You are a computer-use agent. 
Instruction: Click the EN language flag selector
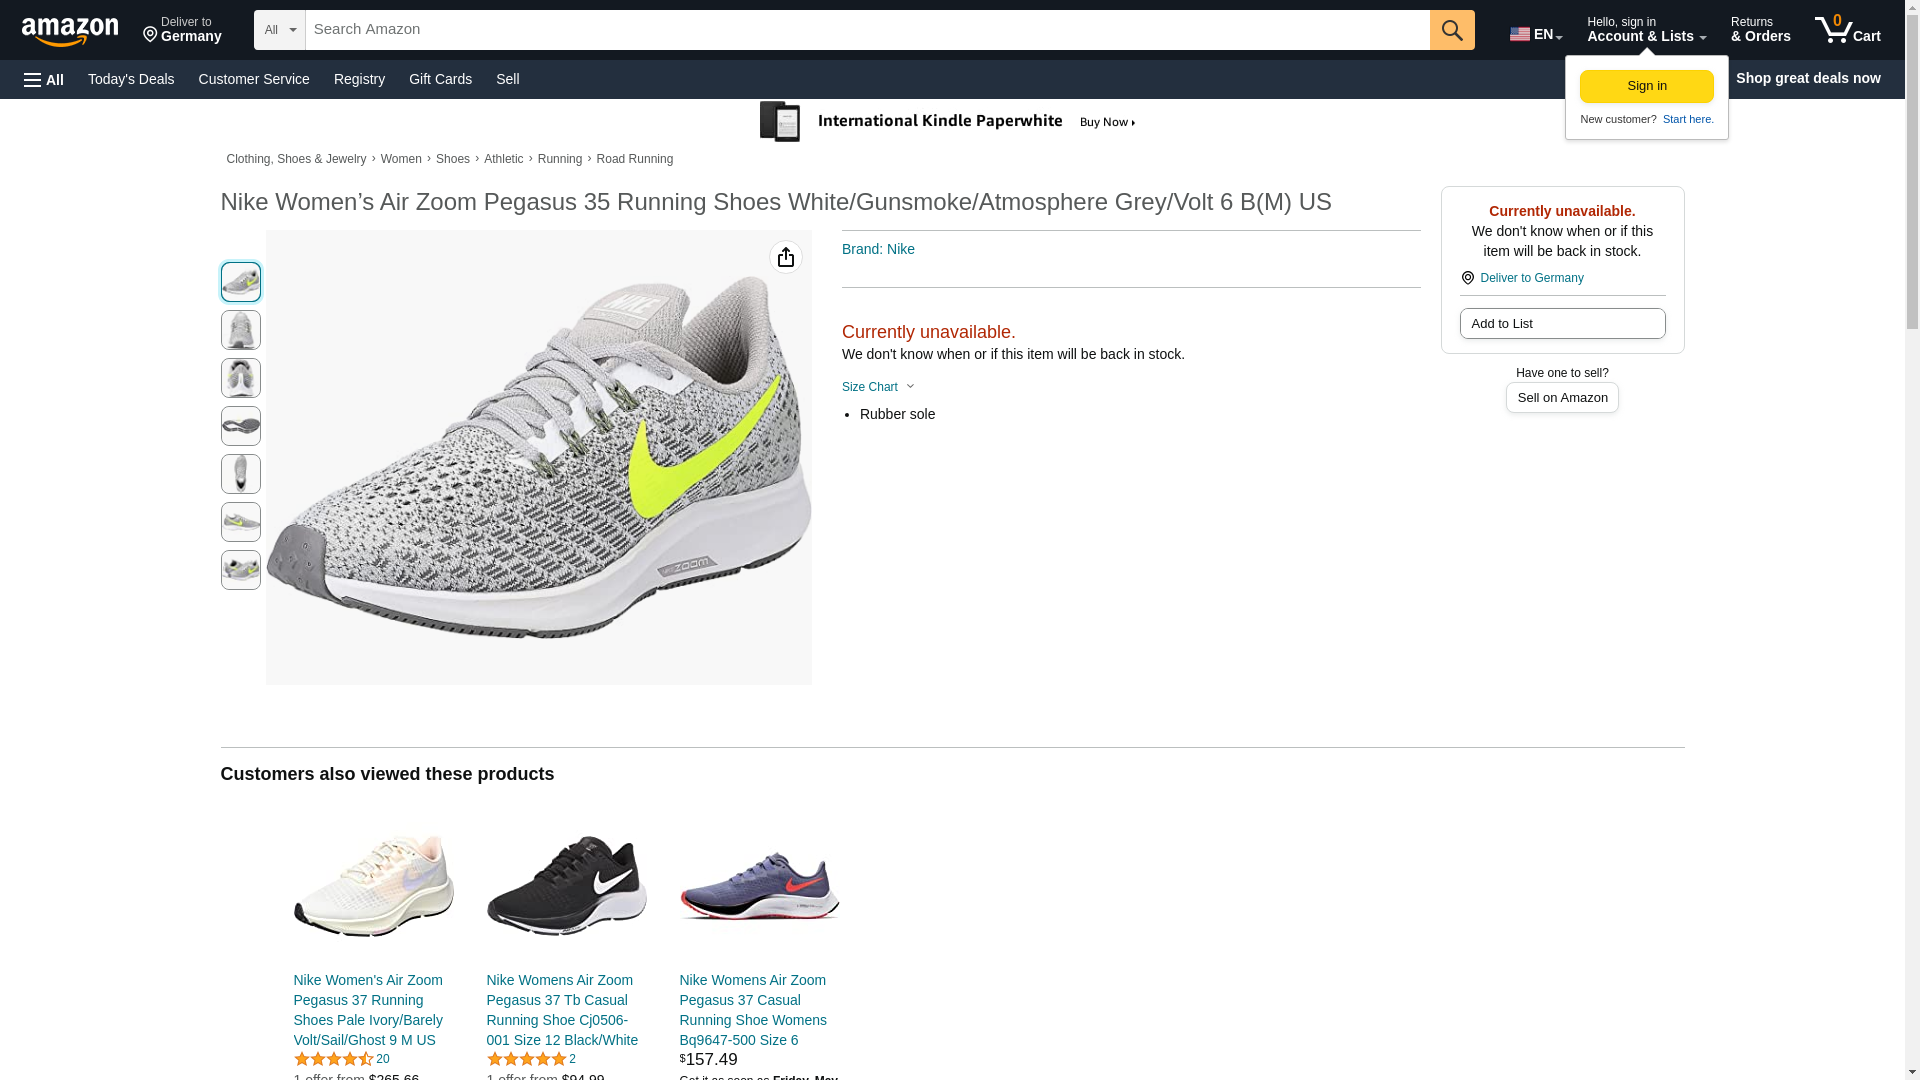(x=1535, y=34)
